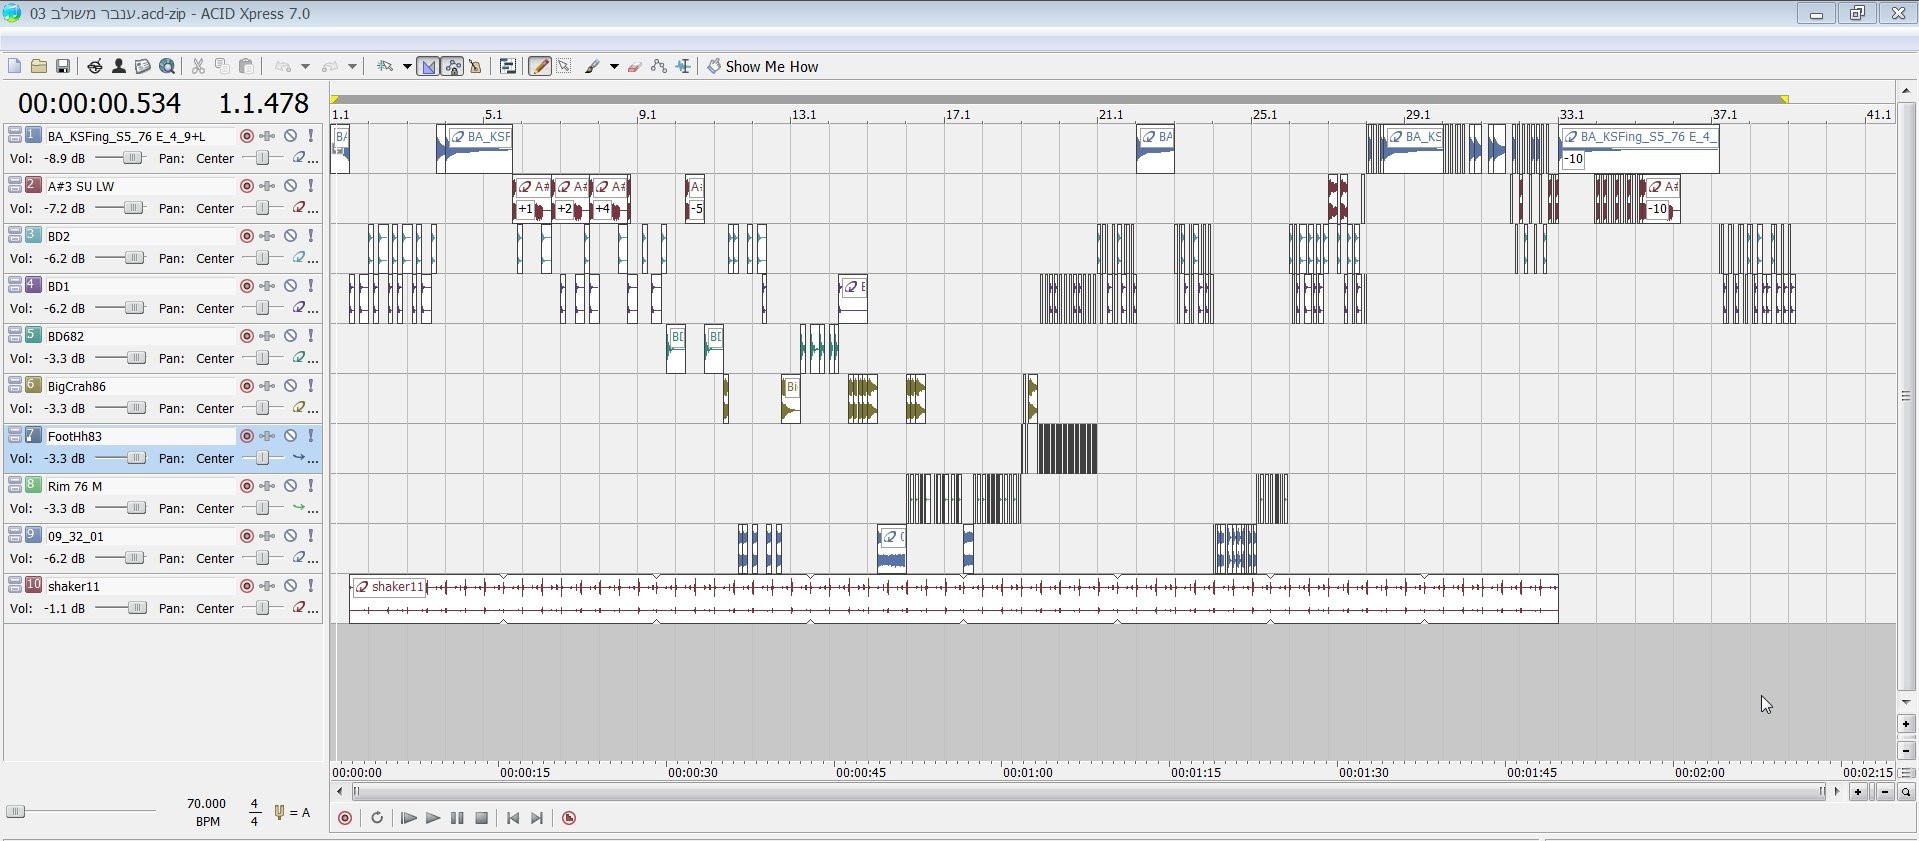Viewport: 1919px width, 841px height.
Task: Click the metronome icon at the bottom
Action: pos(569,818)
